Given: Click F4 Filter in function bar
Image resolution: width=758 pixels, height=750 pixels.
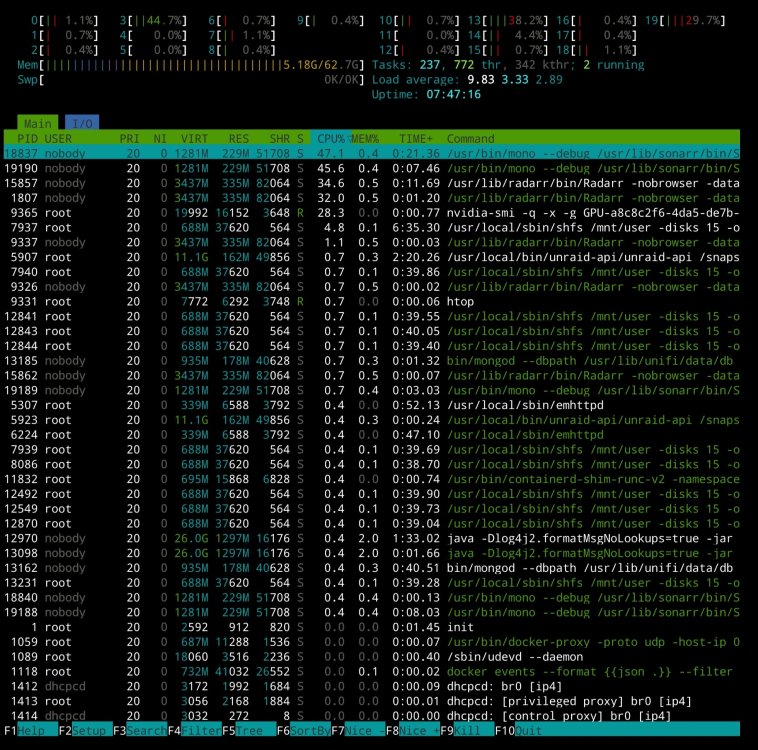Looking at the screenshot, I should [195, 730].
